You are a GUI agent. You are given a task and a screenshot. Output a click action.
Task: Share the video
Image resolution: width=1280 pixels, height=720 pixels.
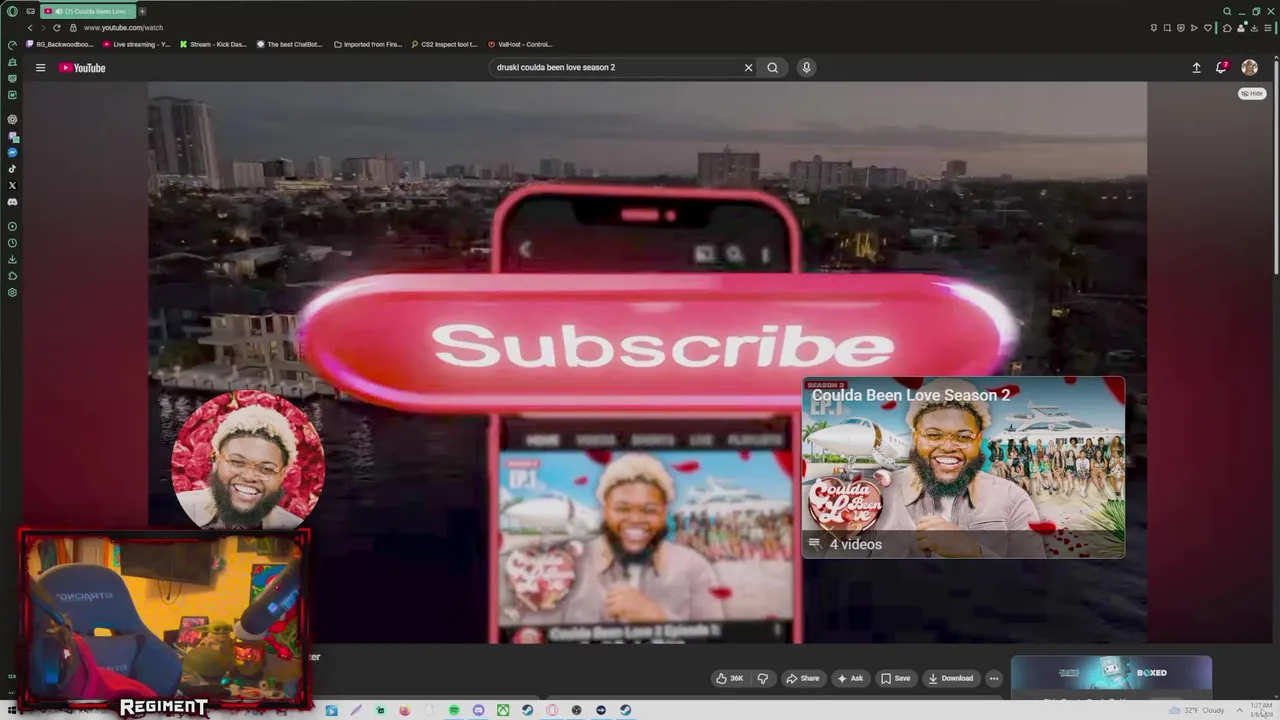pos(802,678)
